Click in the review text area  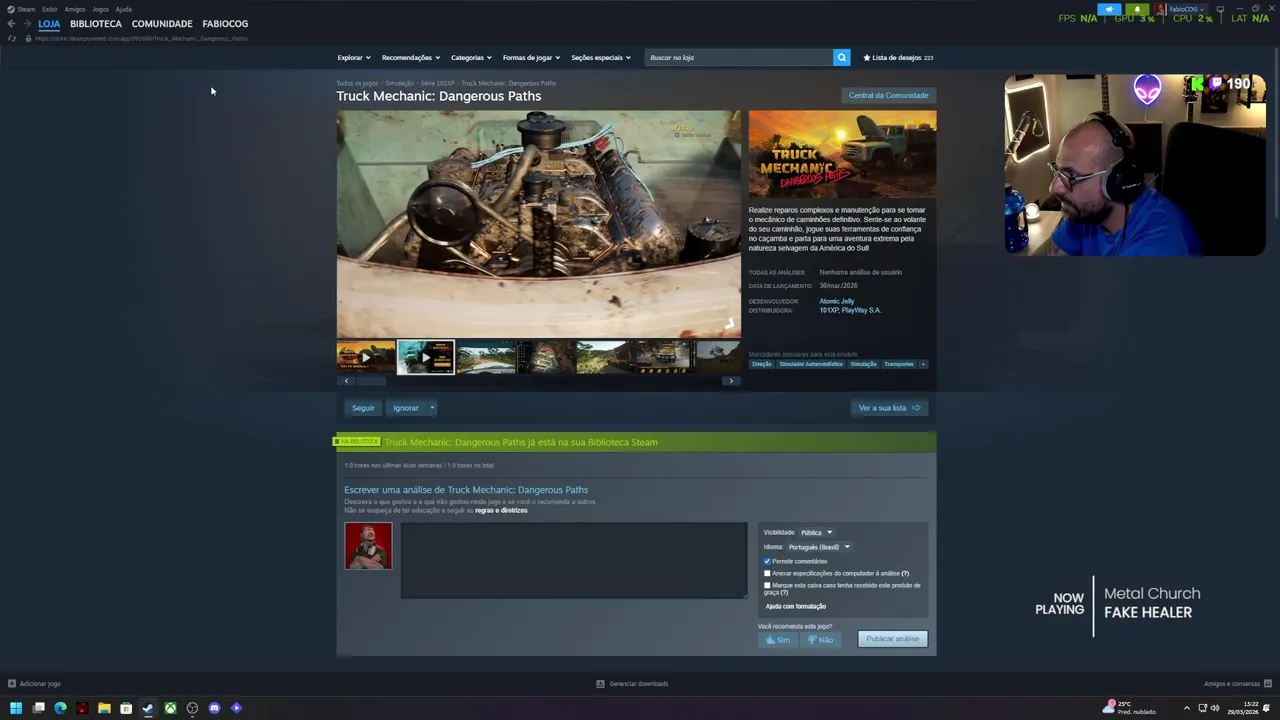573,560
